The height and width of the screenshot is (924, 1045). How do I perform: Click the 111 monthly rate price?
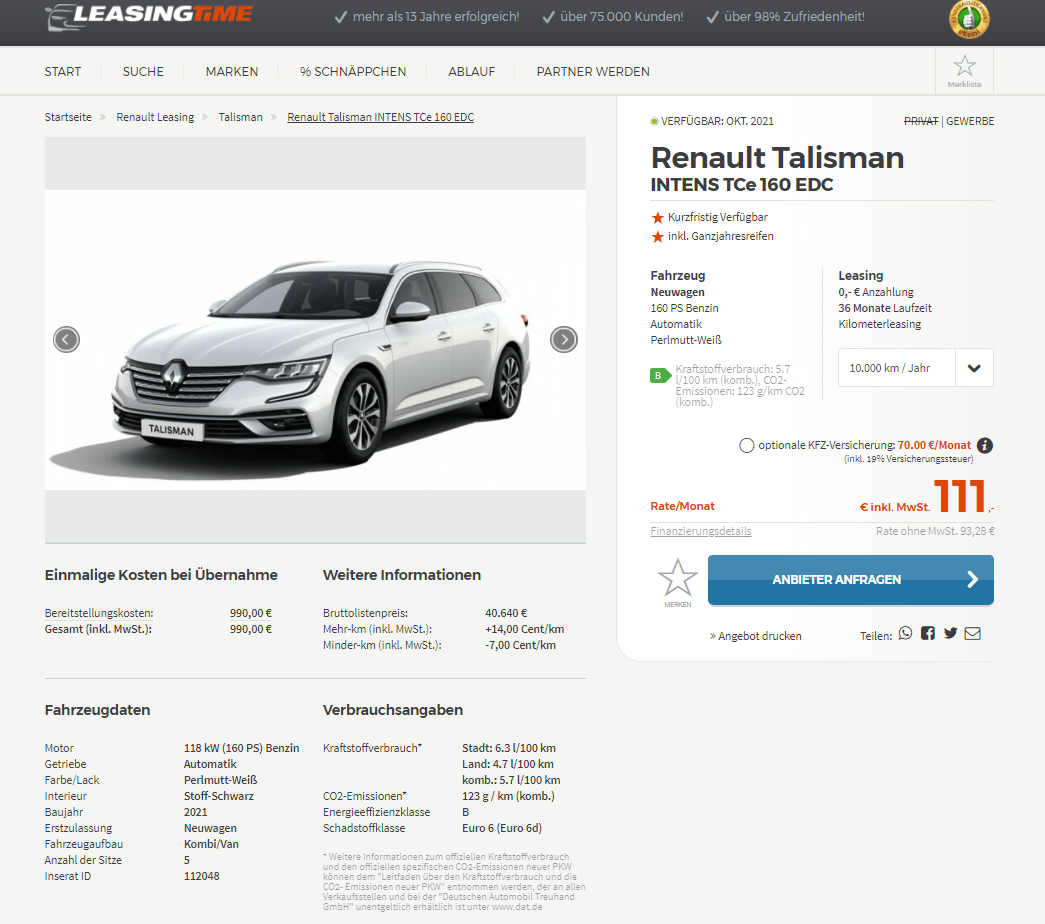coord(960,496)
